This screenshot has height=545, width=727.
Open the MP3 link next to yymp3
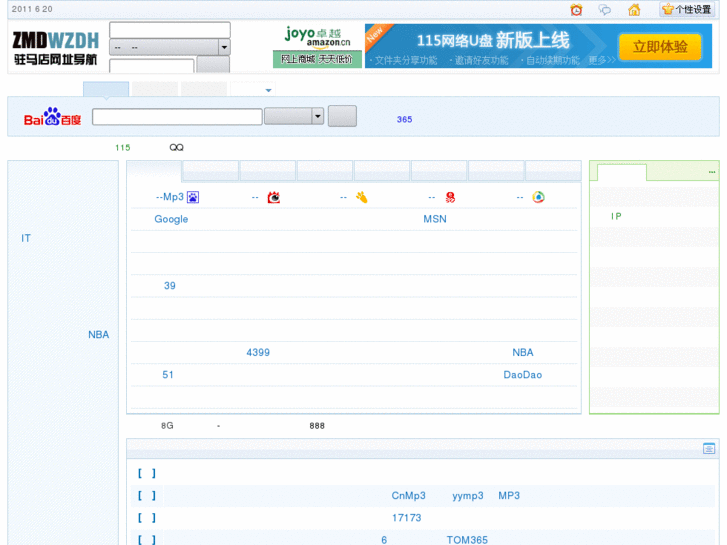(509, 495)
